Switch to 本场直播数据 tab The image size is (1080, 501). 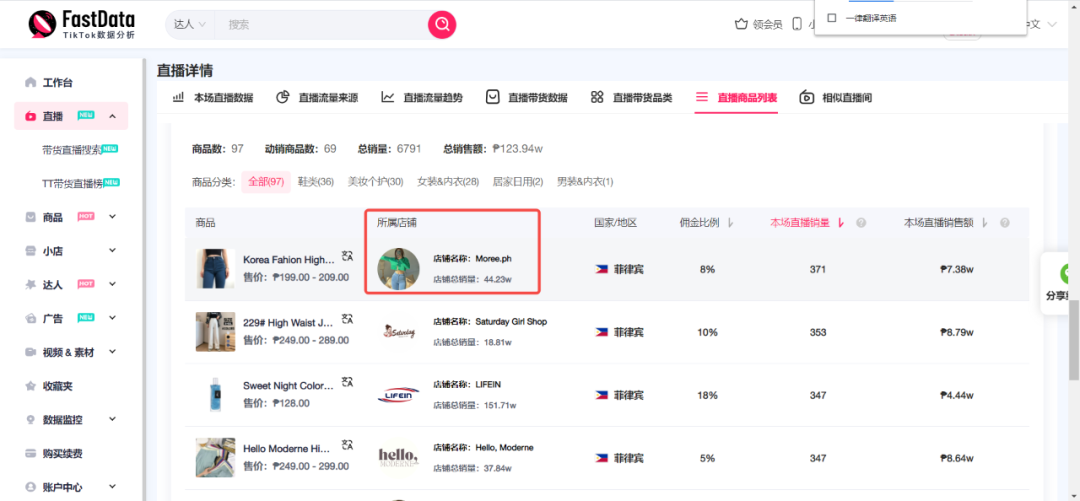[x=213, y=97]
